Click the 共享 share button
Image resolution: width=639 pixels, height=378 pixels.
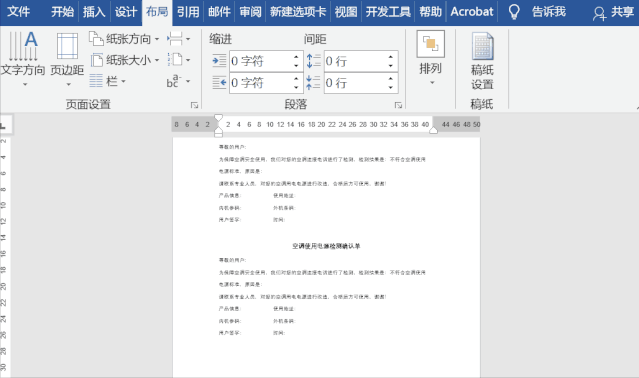[614, 13]
